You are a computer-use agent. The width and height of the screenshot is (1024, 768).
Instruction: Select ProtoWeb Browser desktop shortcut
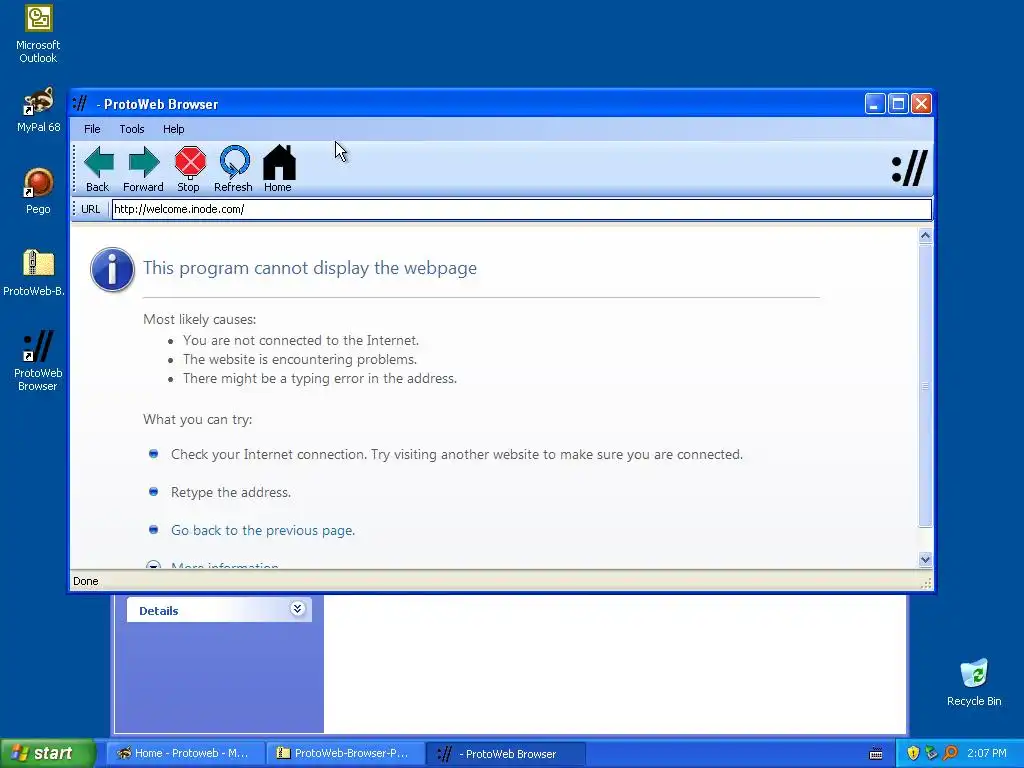coord(38,361)
